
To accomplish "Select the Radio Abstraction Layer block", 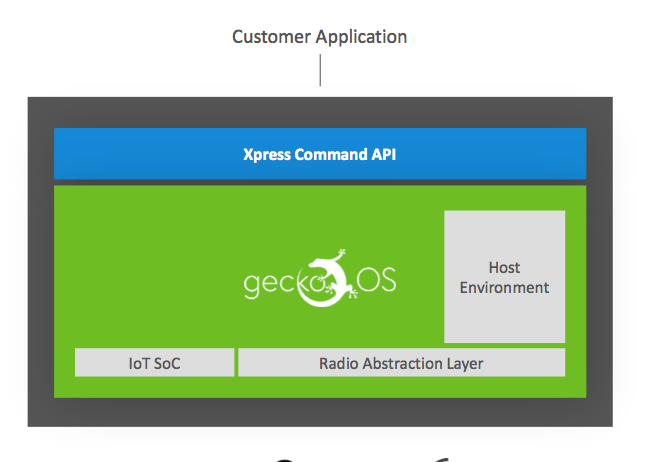I will click(x=401, y=363).
